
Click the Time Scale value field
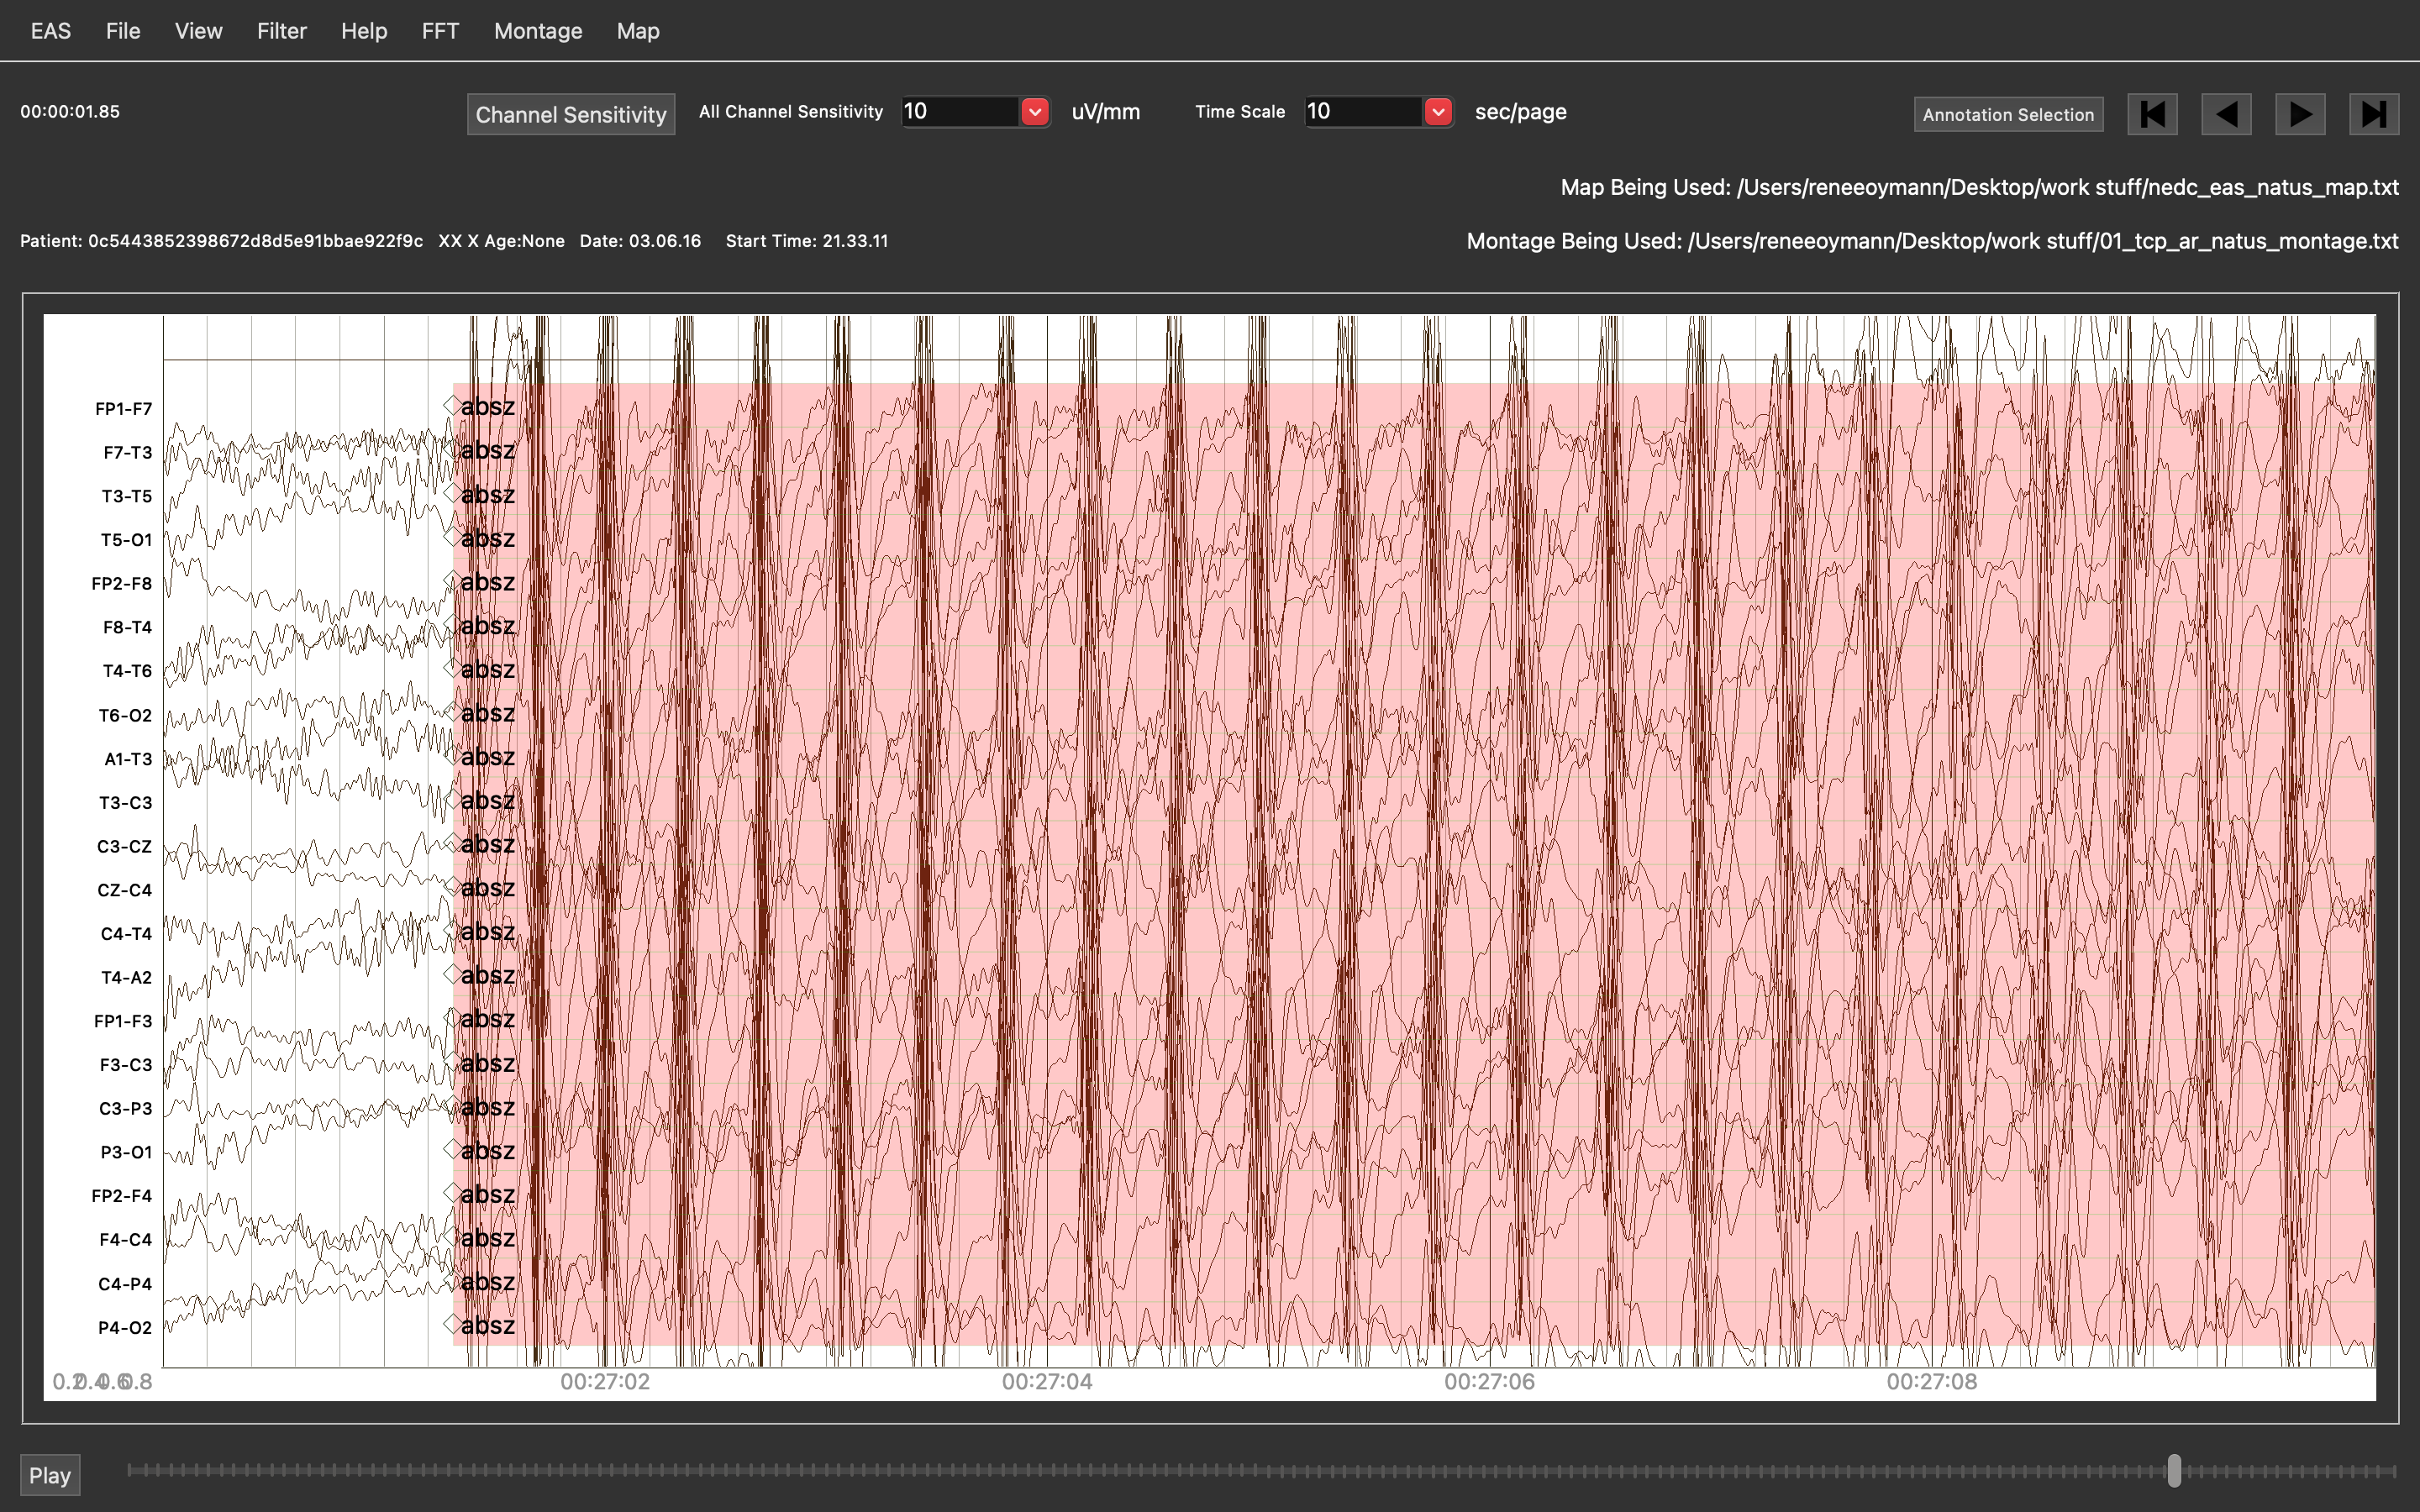(1363, 112)
